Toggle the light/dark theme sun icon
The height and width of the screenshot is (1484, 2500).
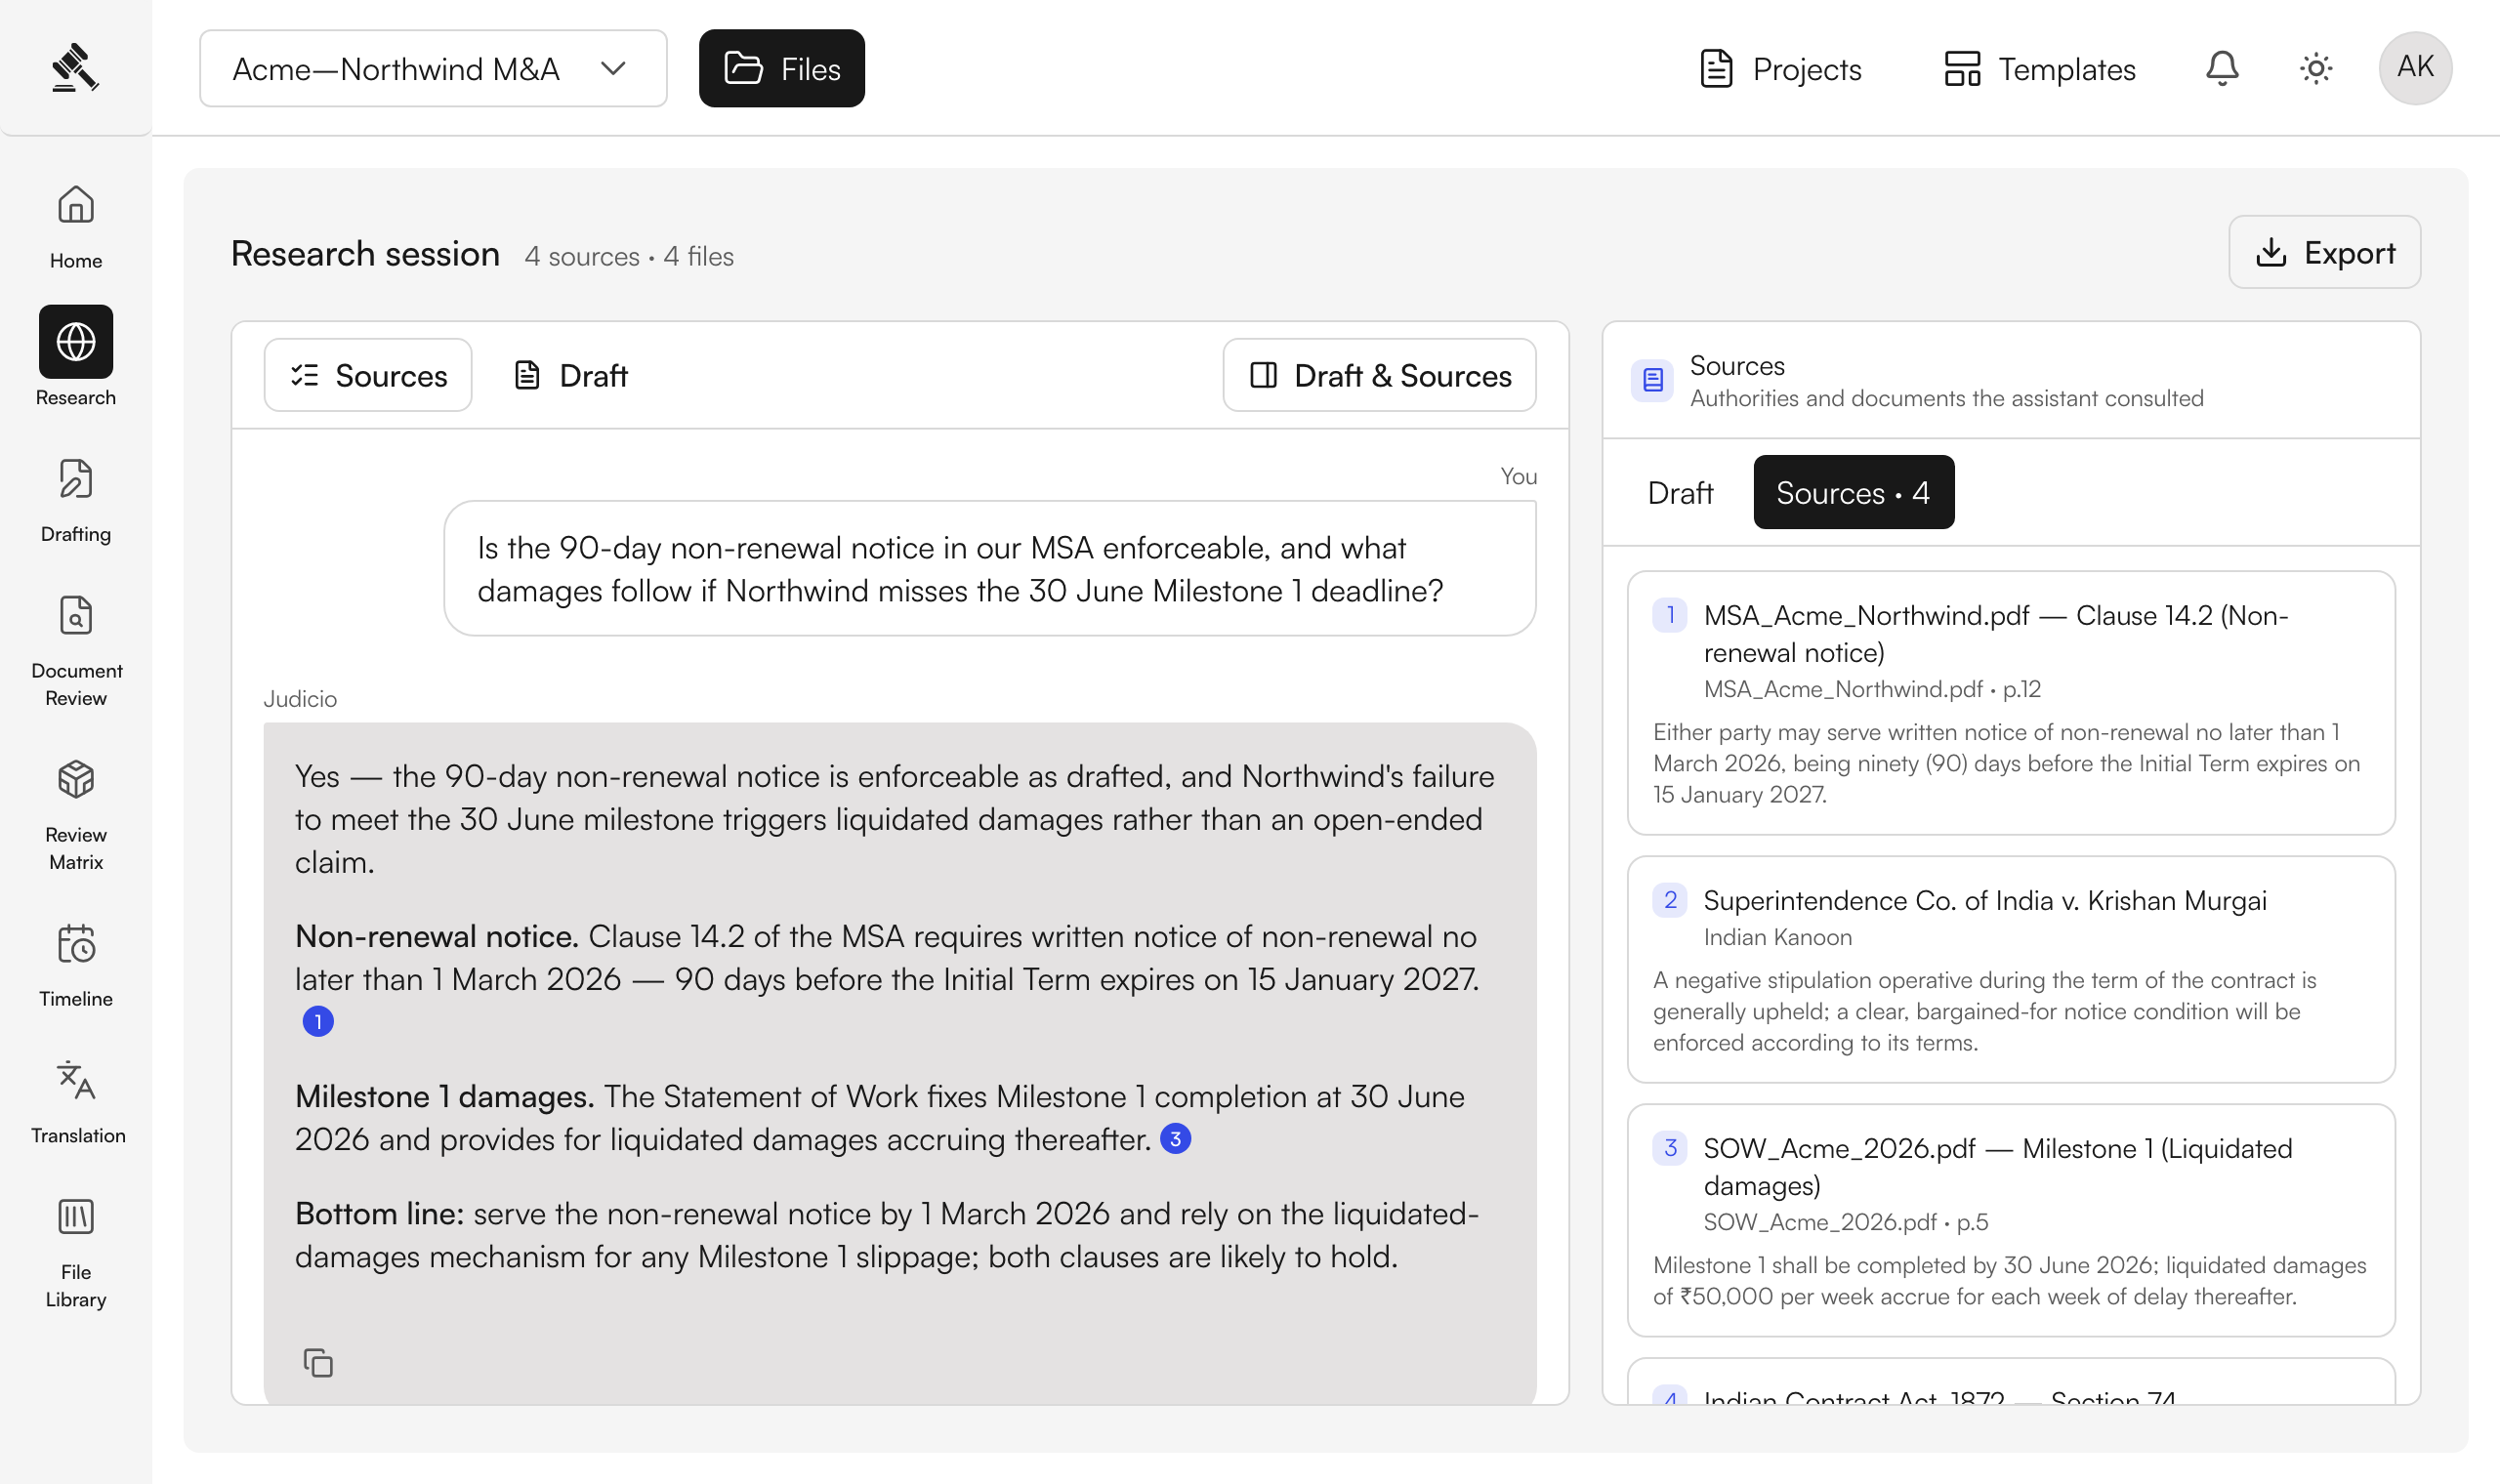click(2316, 68)
